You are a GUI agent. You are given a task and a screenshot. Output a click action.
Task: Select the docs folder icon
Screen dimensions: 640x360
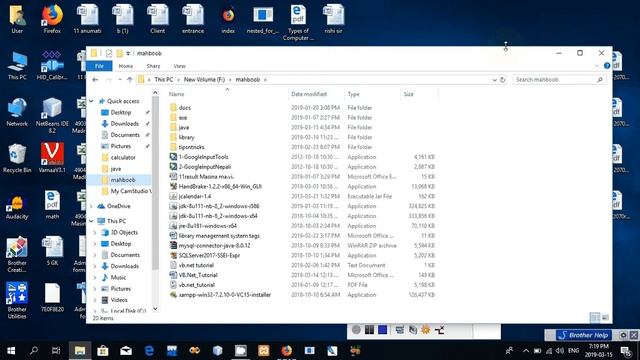click(x=173, y=108)
